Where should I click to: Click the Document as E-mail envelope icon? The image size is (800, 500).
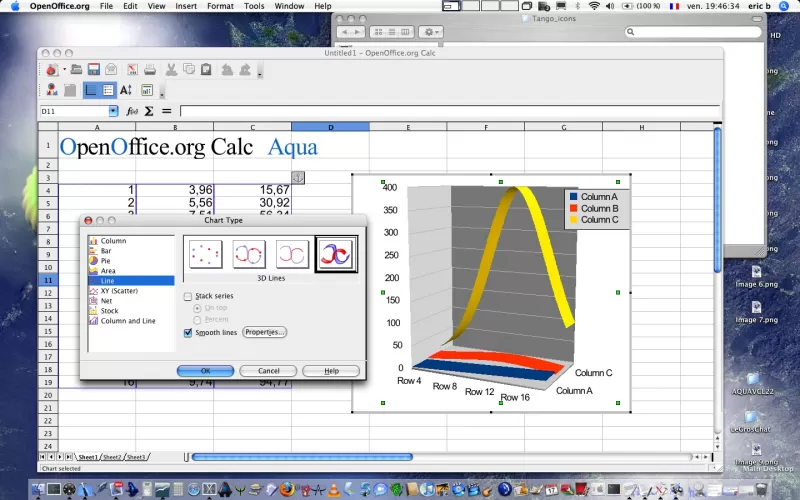[x=111, y=69]
